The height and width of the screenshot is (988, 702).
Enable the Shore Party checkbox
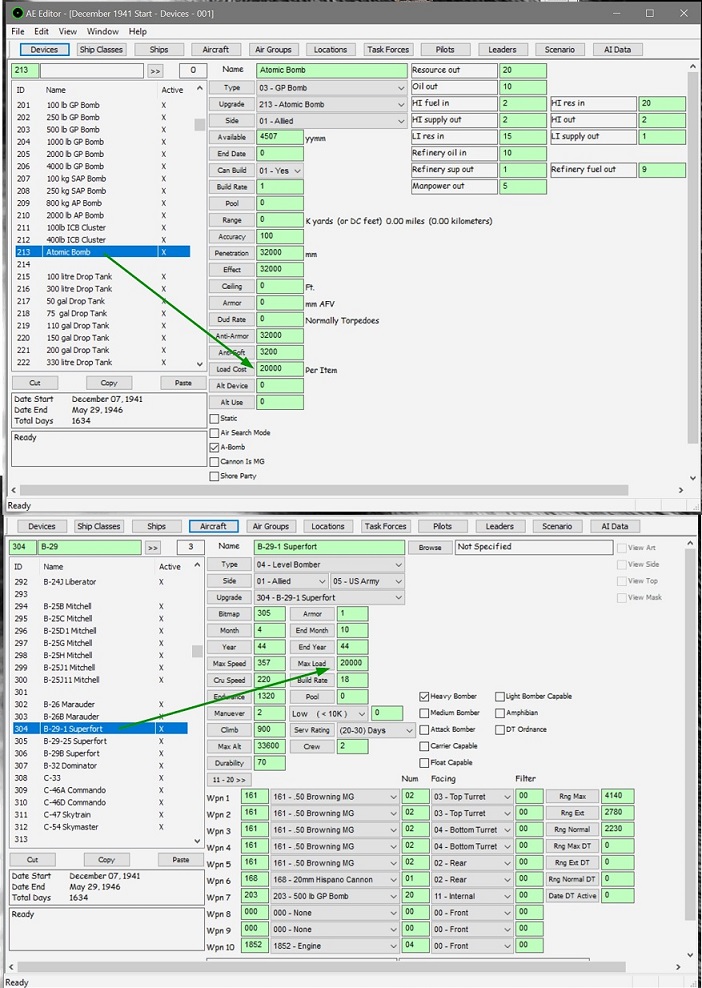214,476
